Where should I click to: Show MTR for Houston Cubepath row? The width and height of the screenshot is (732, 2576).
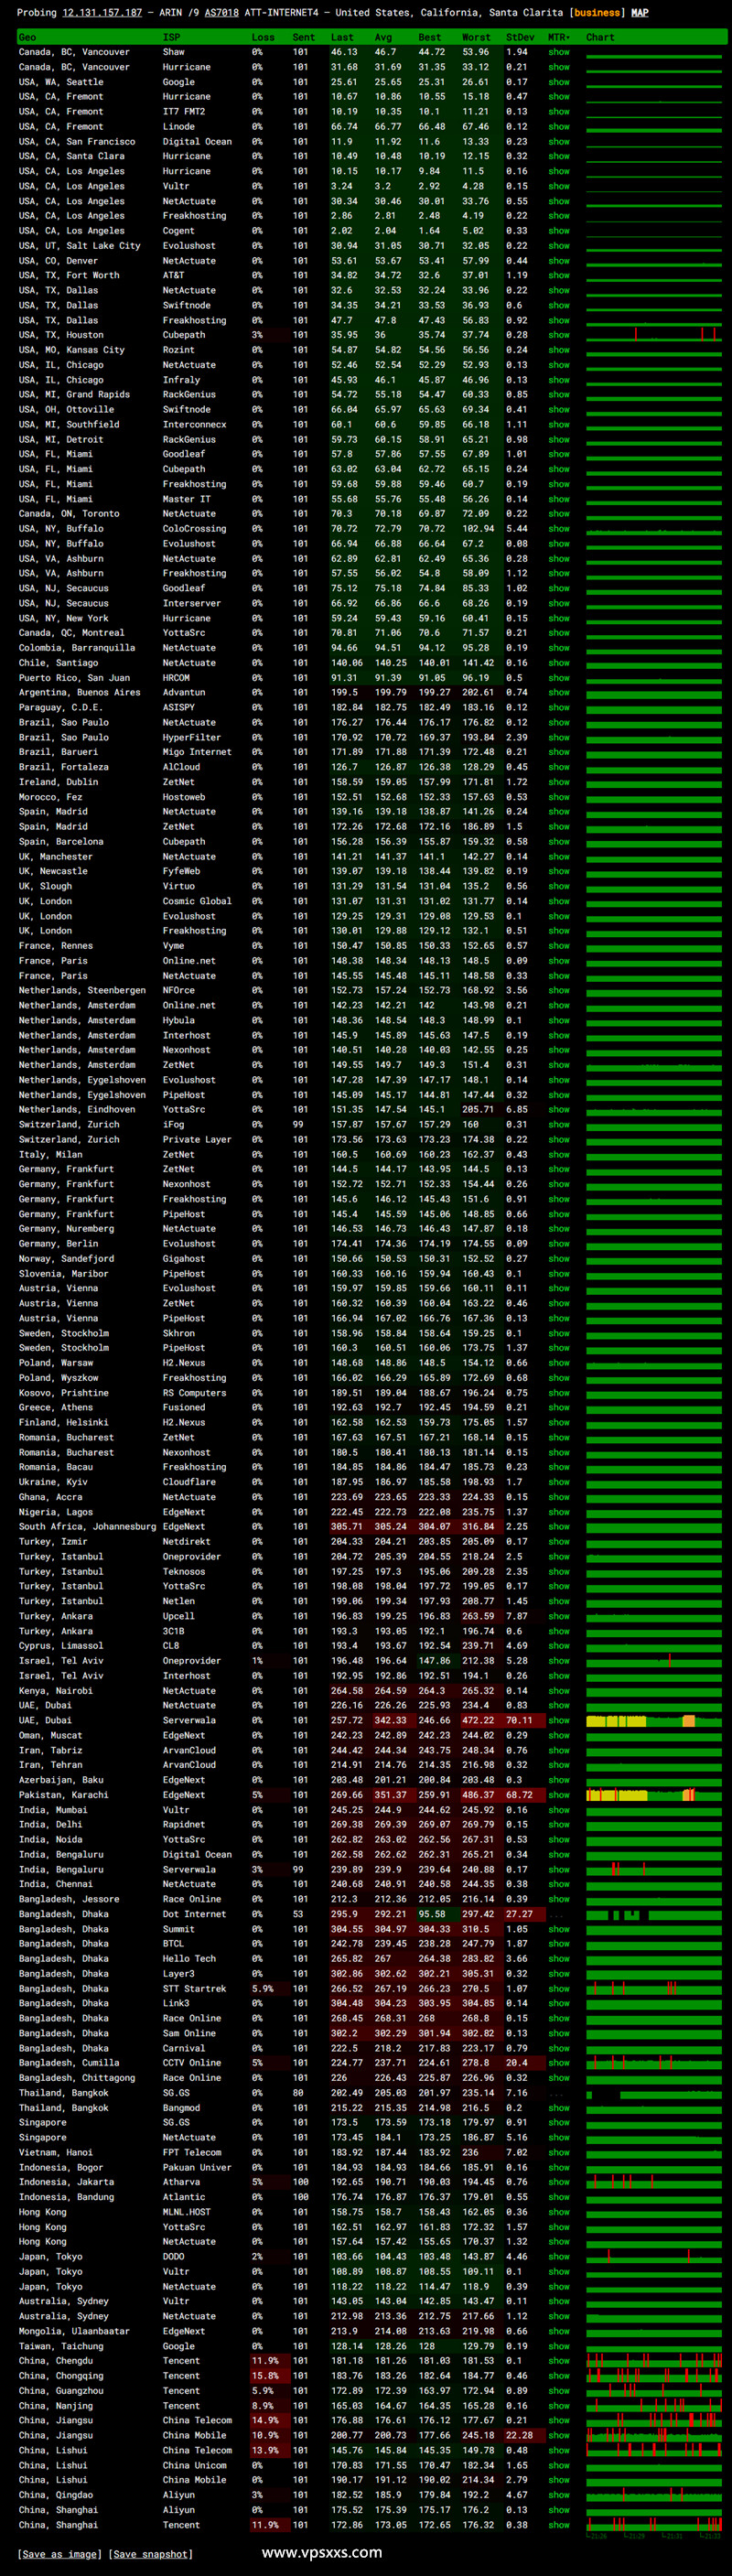tap(558, 335)
